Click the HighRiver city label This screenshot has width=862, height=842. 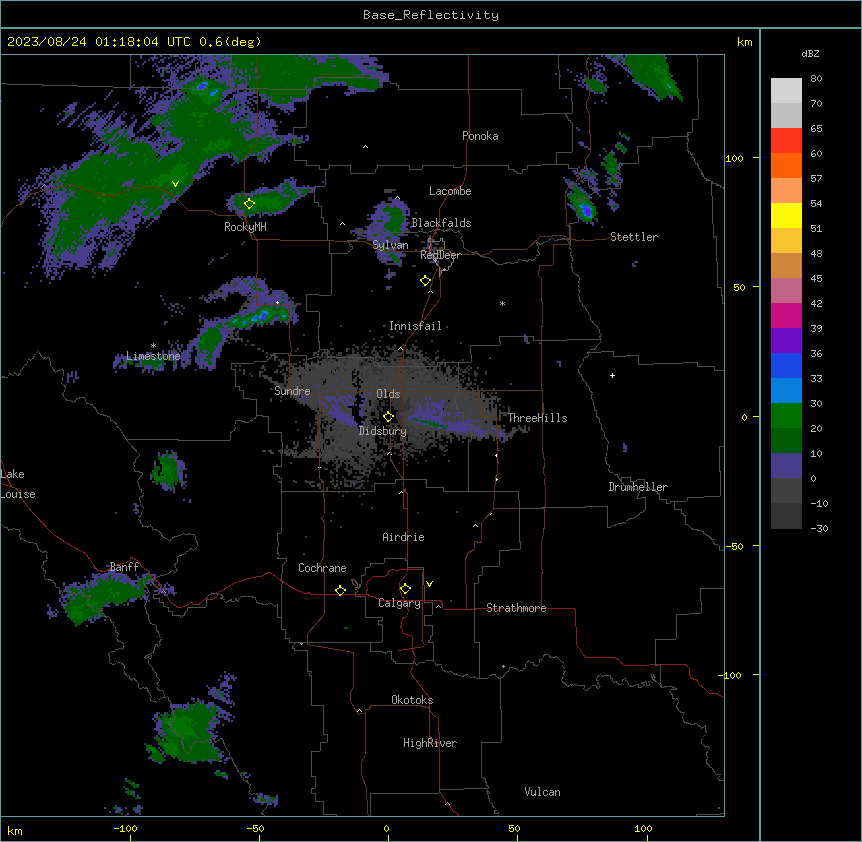(430, 743)
